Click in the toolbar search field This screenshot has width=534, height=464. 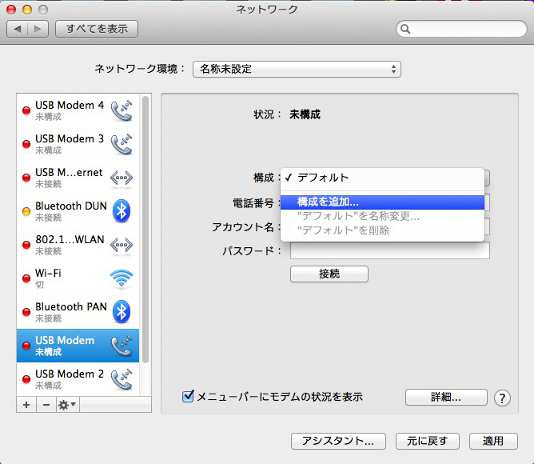(461, 29)
